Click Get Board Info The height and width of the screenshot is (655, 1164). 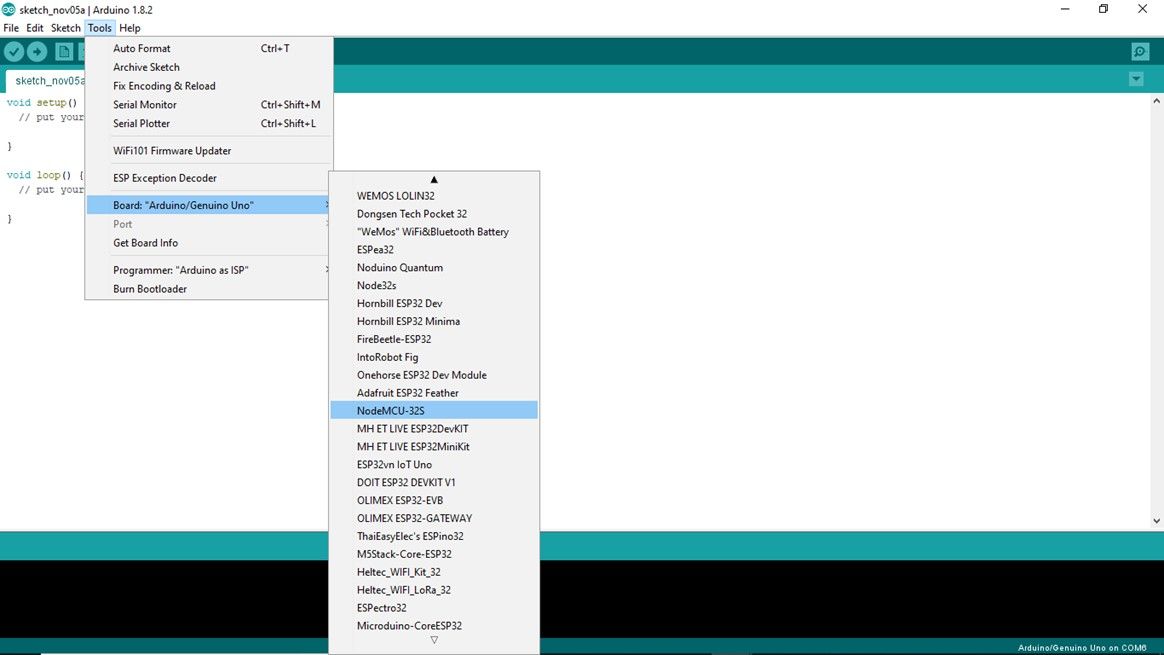[x=208, y=243]
